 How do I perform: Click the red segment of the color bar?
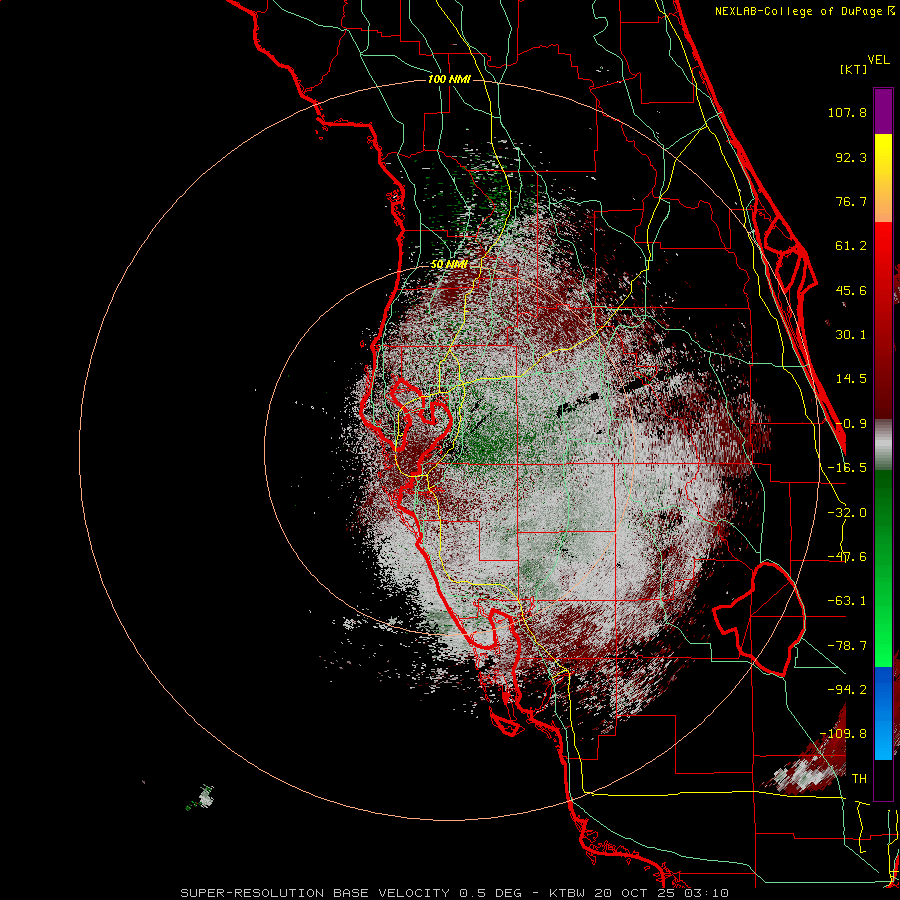(x=883, y=320)
